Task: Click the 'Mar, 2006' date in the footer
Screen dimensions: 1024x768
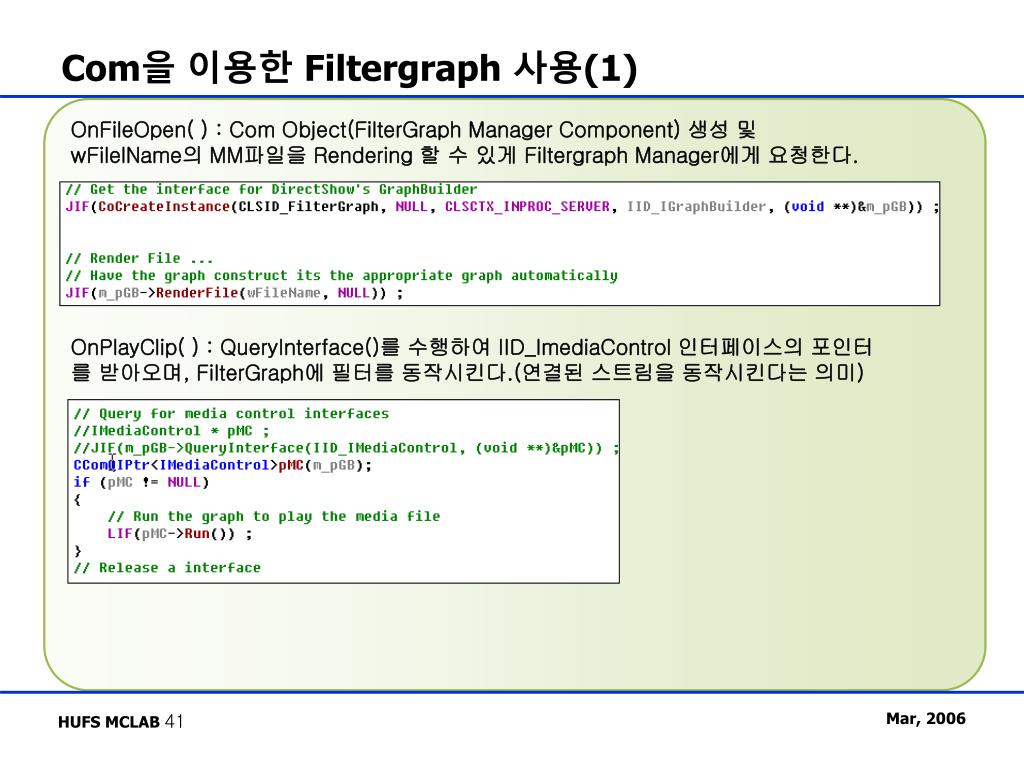Action: click(925, 719)
